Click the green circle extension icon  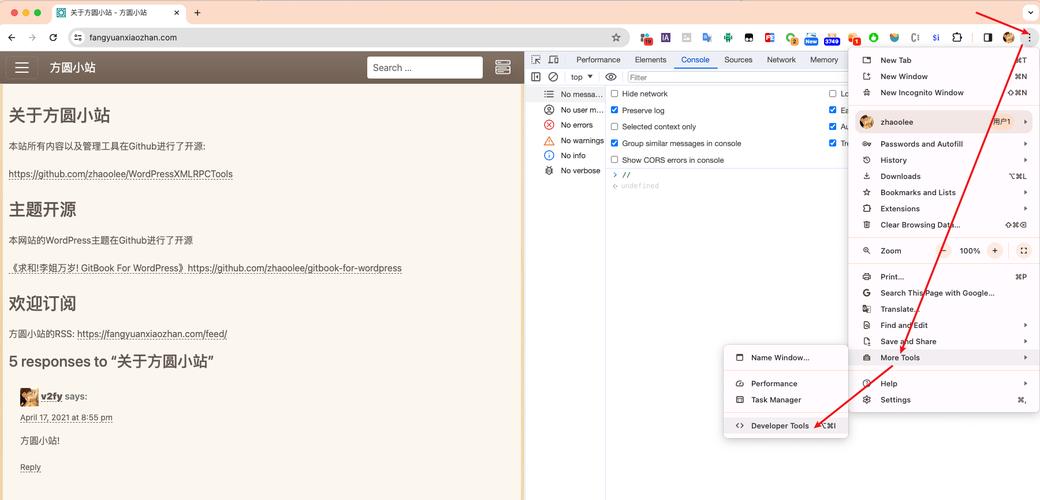tap(874, 38)
